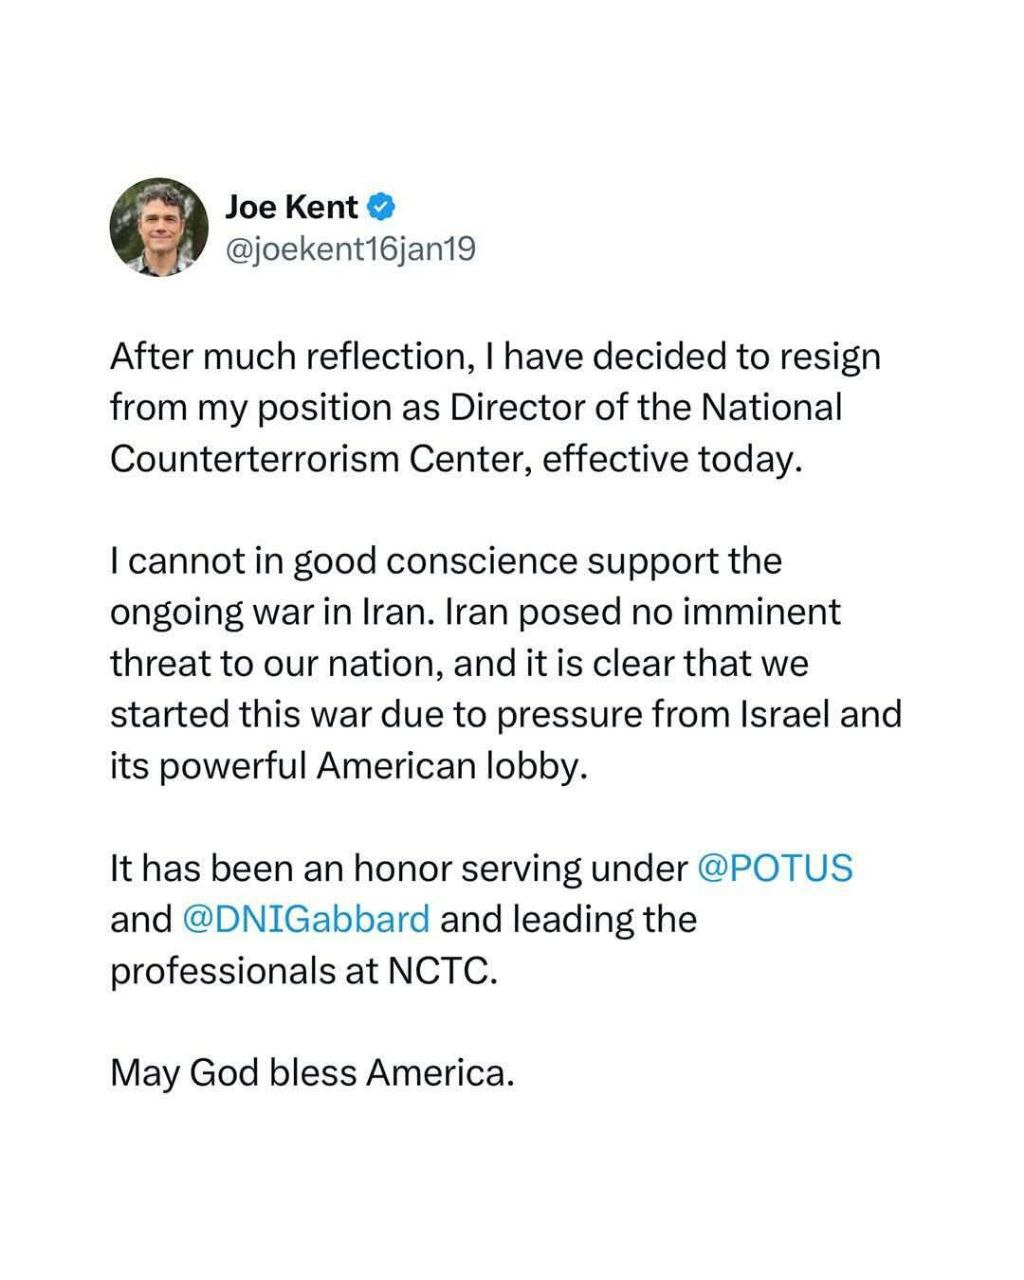Open the Joe Kent display name
Viewport: 1024px width, 1280px height.
(291, 207)
